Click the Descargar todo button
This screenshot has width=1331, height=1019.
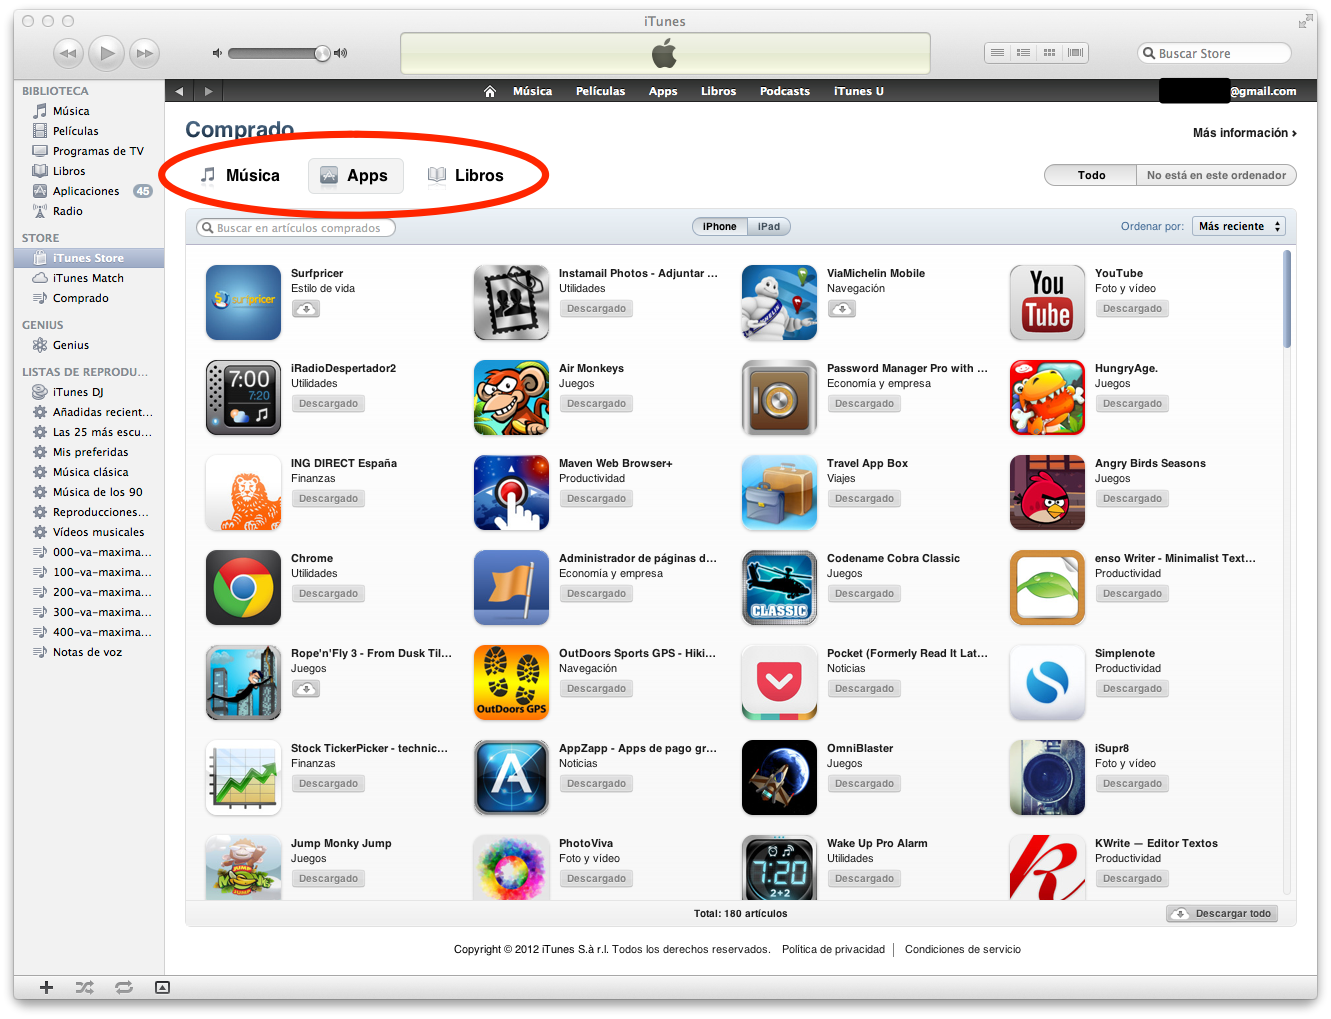(x=1222, y=913)
